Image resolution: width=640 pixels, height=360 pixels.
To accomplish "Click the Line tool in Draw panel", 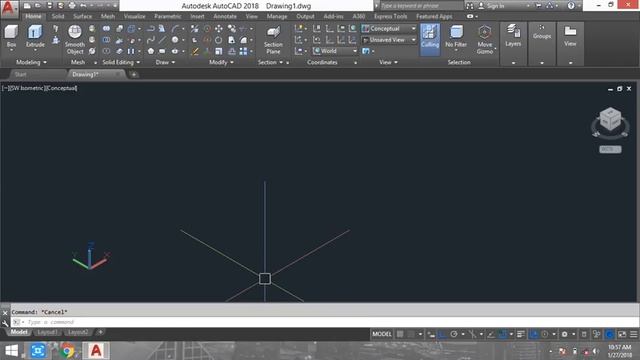I will click(x=162, y=40).
